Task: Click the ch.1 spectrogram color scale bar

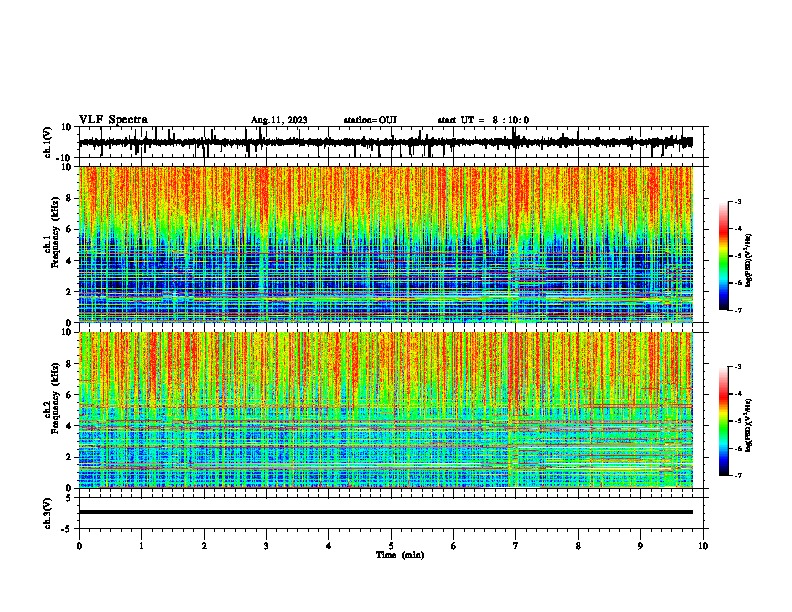Action: pyautogui.click(x=724, y=256)
